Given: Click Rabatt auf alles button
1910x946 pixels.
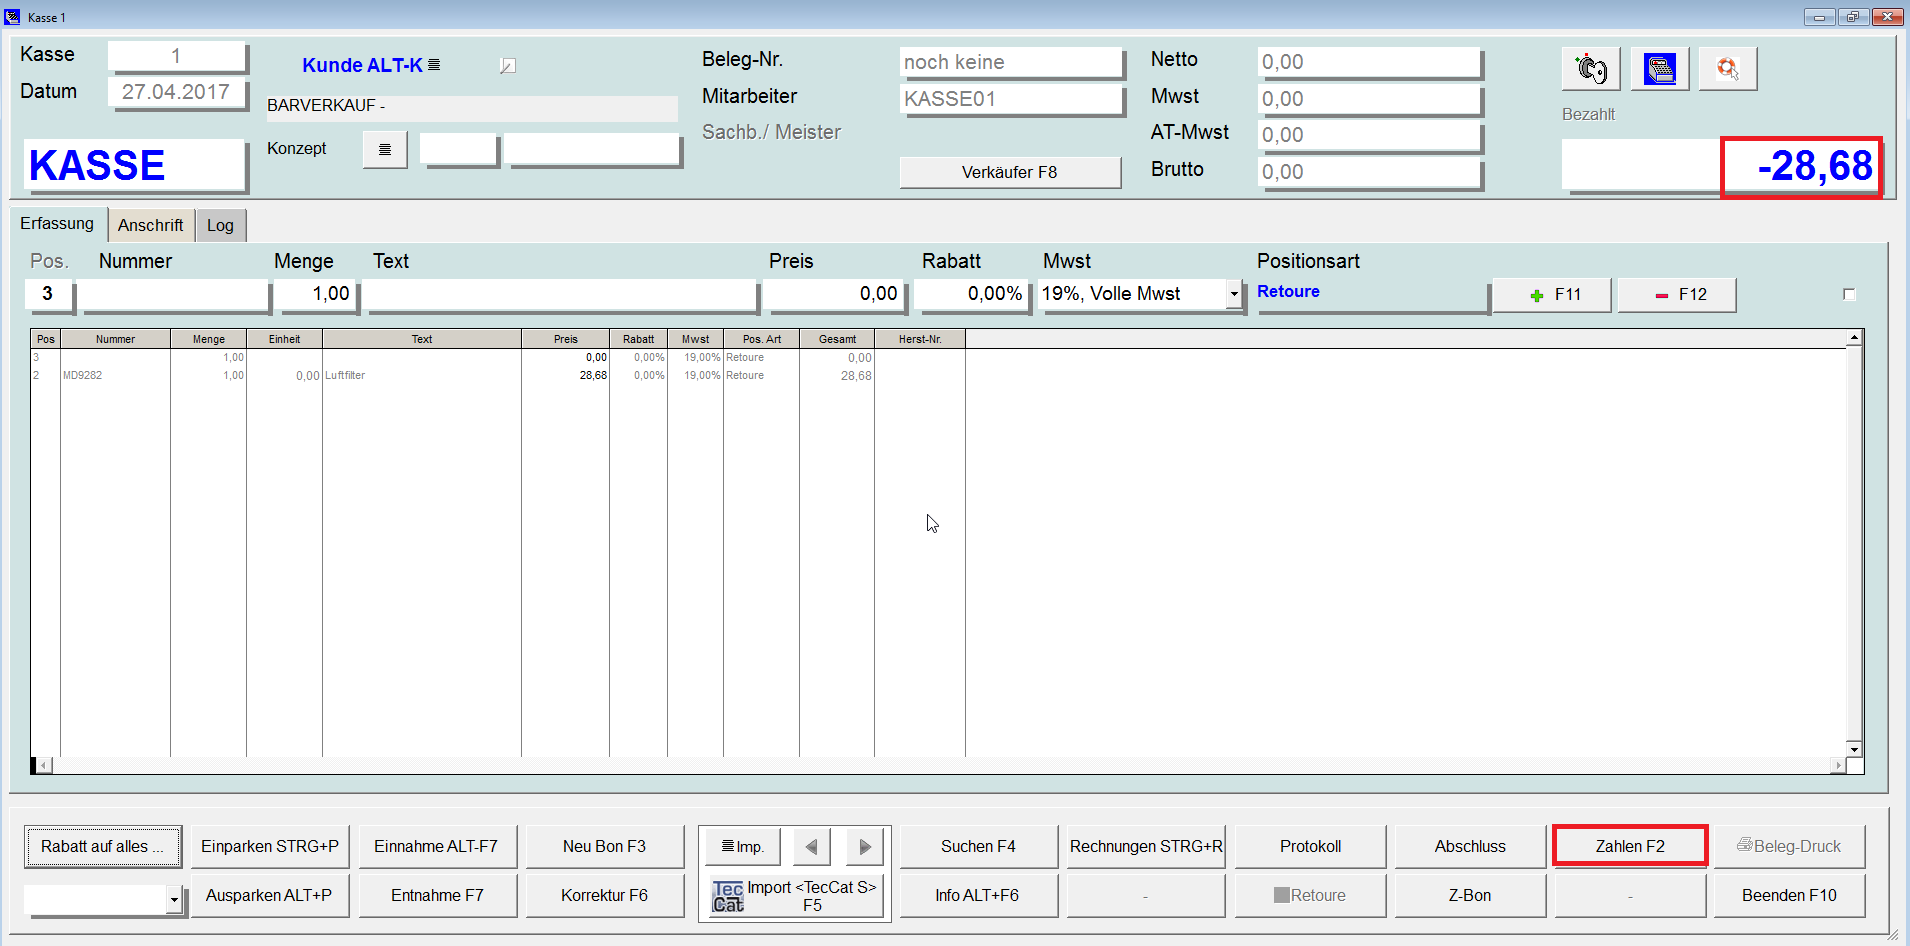Looking at the screenshot, I should [x=103, y=847].
